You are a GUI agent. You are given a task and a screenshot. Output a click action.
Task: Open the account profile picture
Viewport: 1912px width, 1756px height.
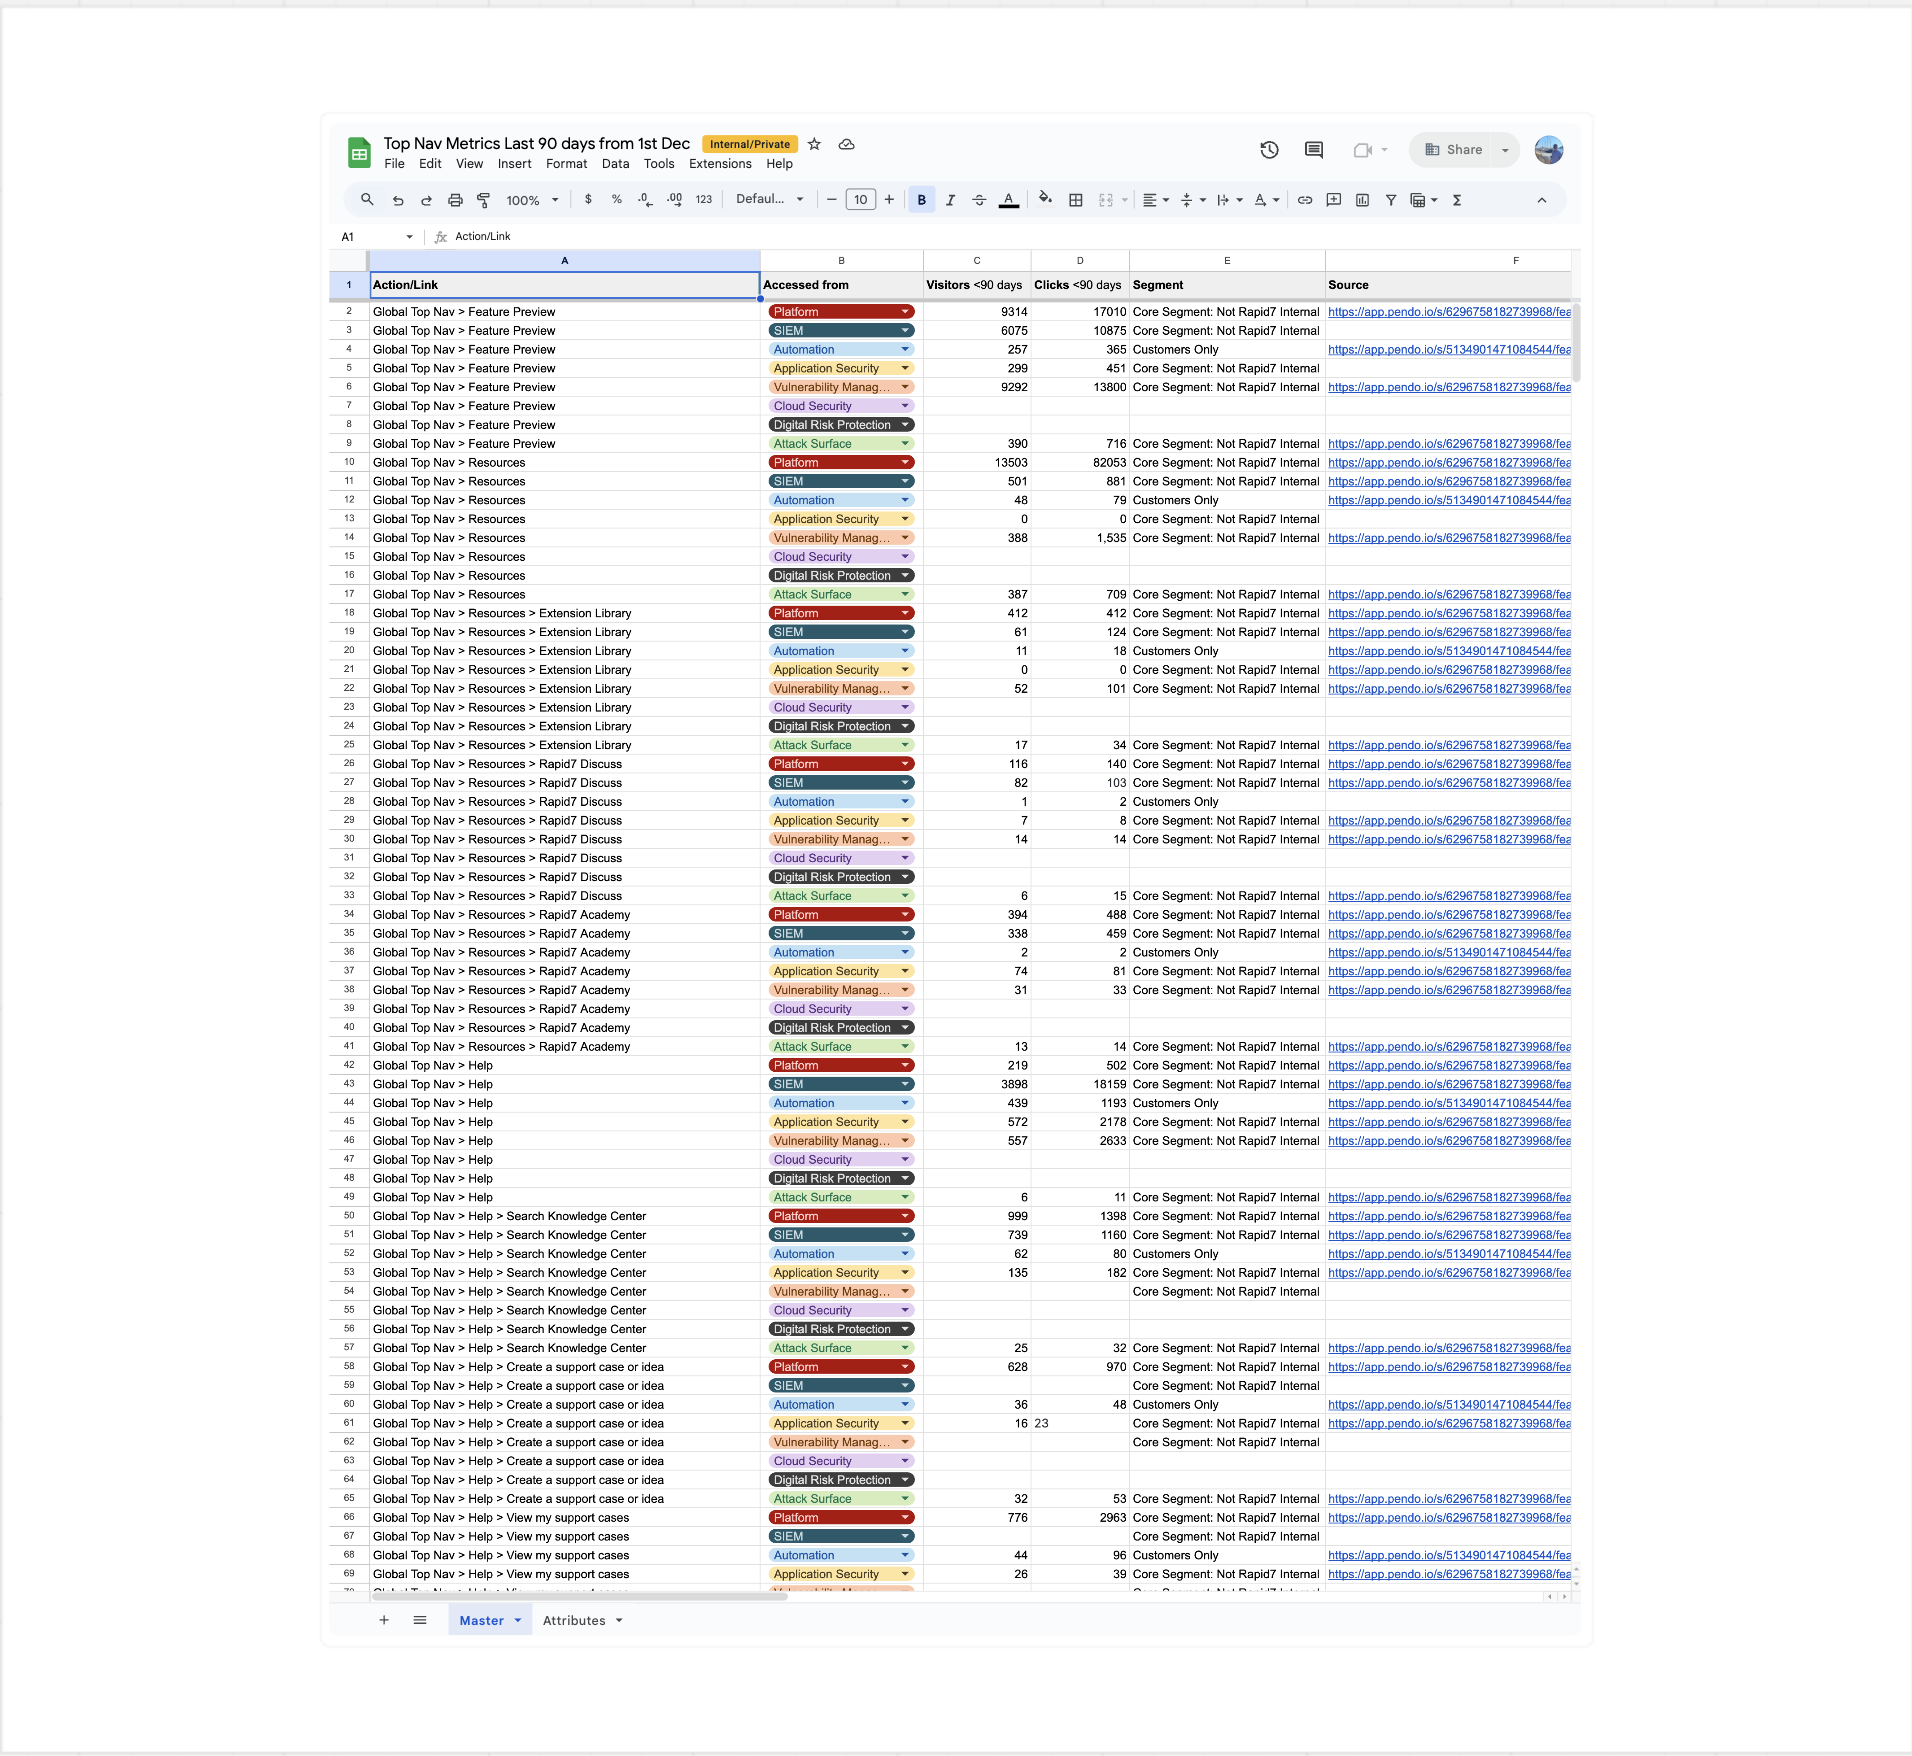1549,150
